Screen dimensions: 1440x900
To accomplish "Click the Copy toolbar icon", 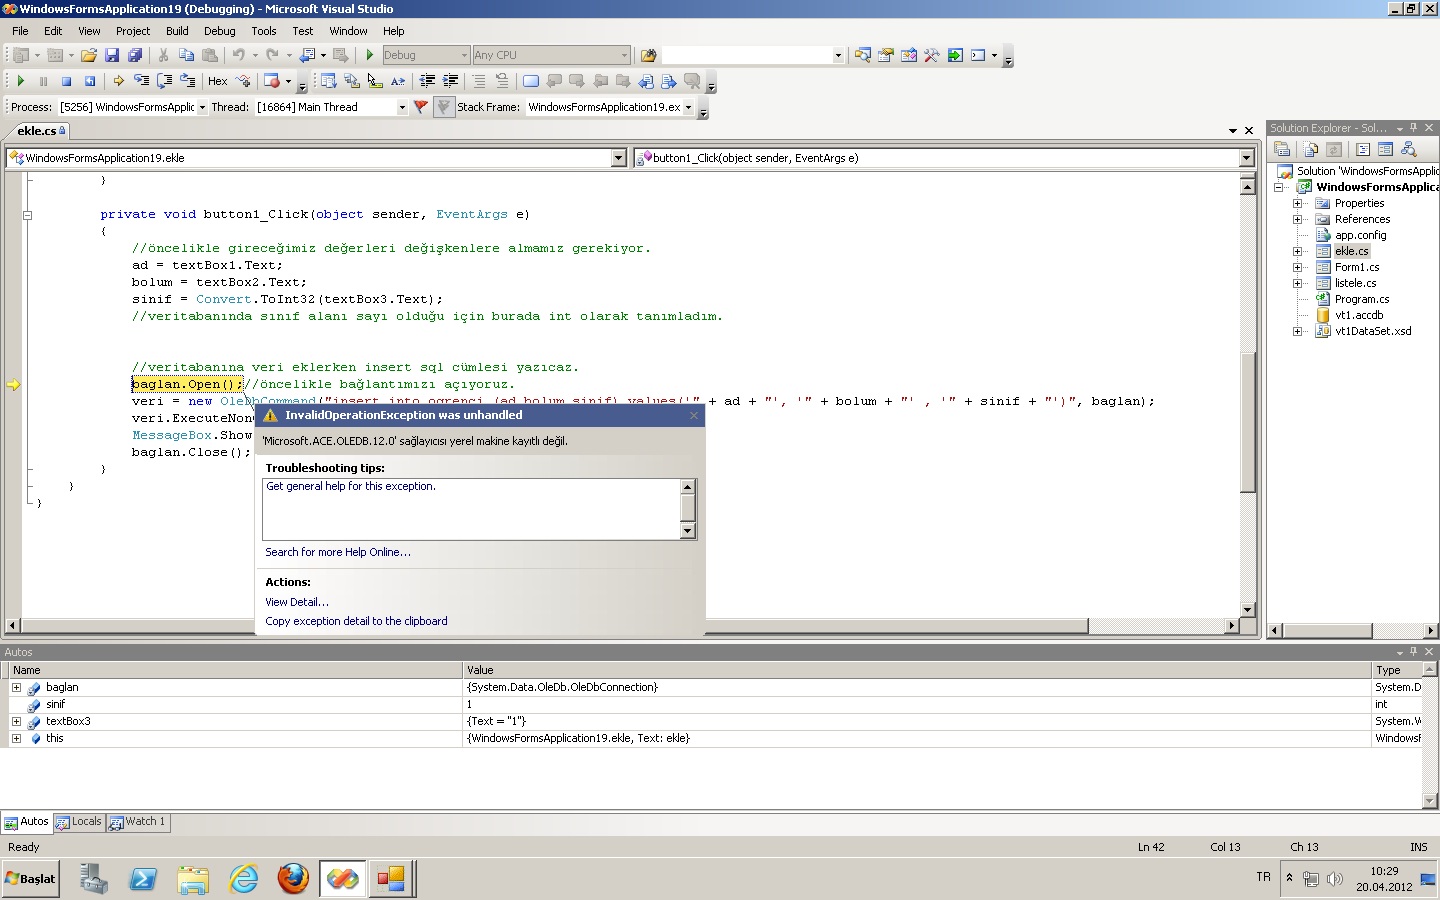I will click(x=186, y=55).
